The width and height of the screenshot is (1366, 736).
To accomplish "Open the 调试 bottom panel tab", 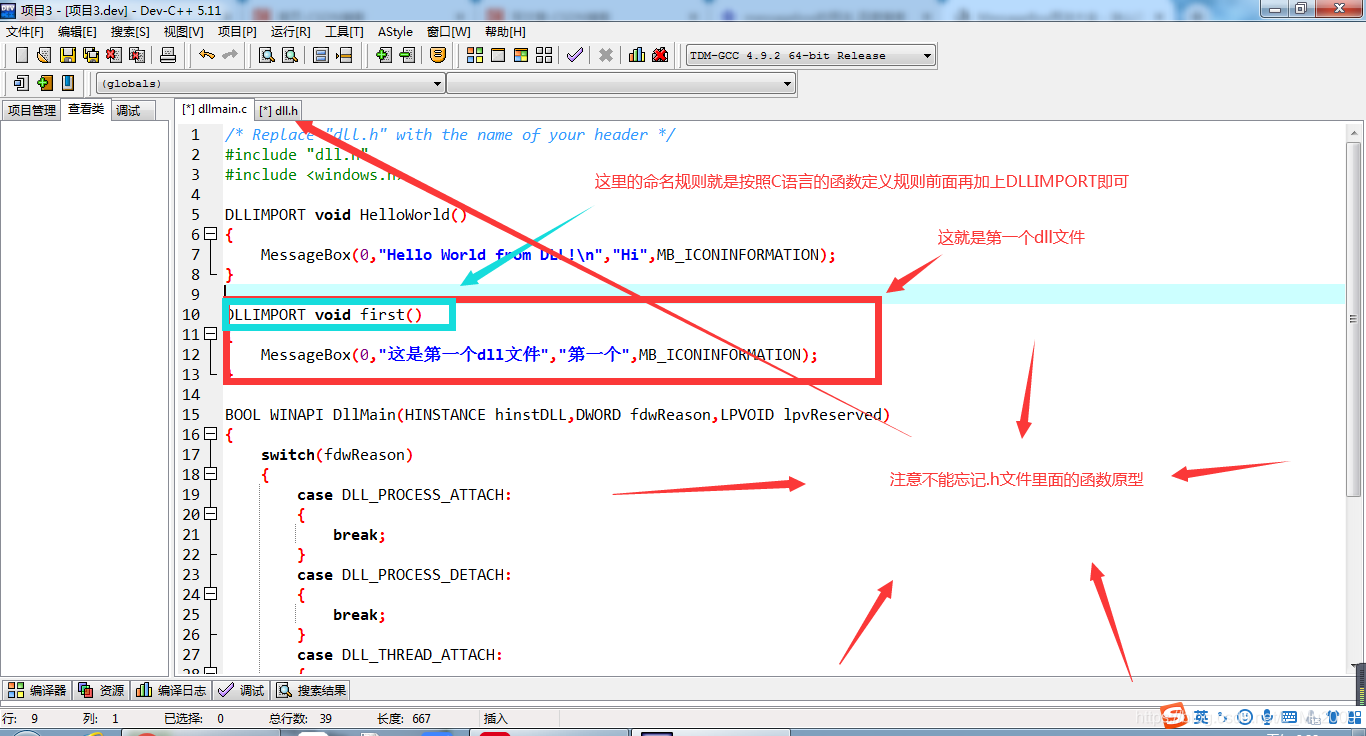I will pyautogui.click(x=241, y=690).
